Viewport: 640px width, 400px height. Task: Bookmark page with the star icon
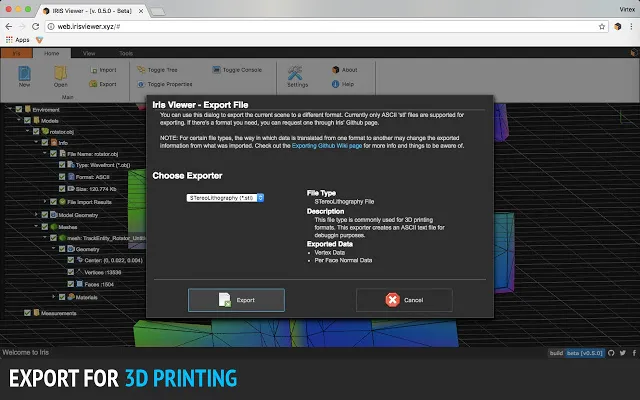(602, 27)
